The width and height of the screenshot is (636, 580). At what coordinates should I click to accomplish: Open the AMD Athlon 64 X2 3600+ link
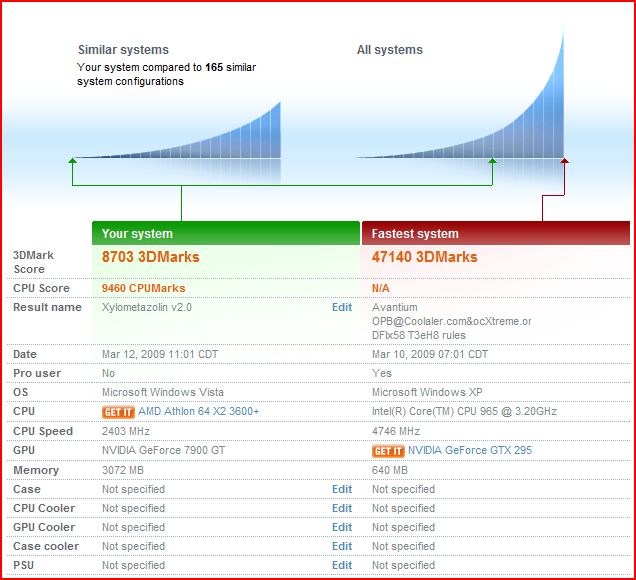click(x=198, y=411)
